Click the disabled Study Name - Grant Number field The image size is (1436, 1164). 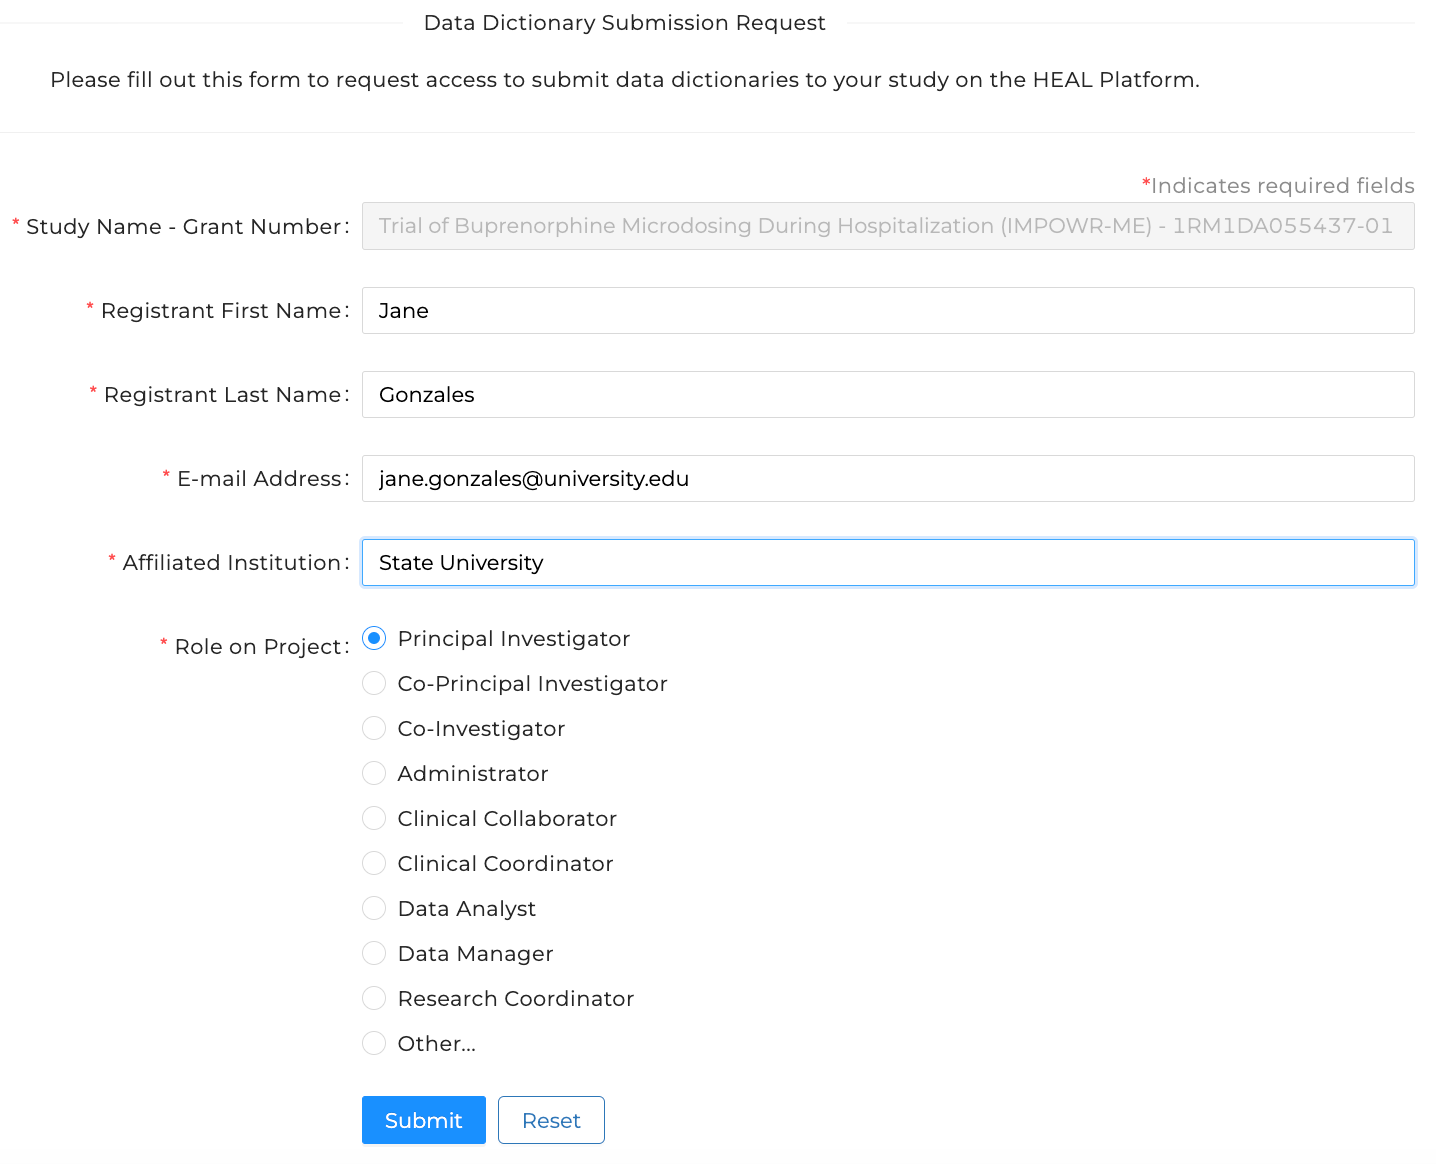[888, 226]
